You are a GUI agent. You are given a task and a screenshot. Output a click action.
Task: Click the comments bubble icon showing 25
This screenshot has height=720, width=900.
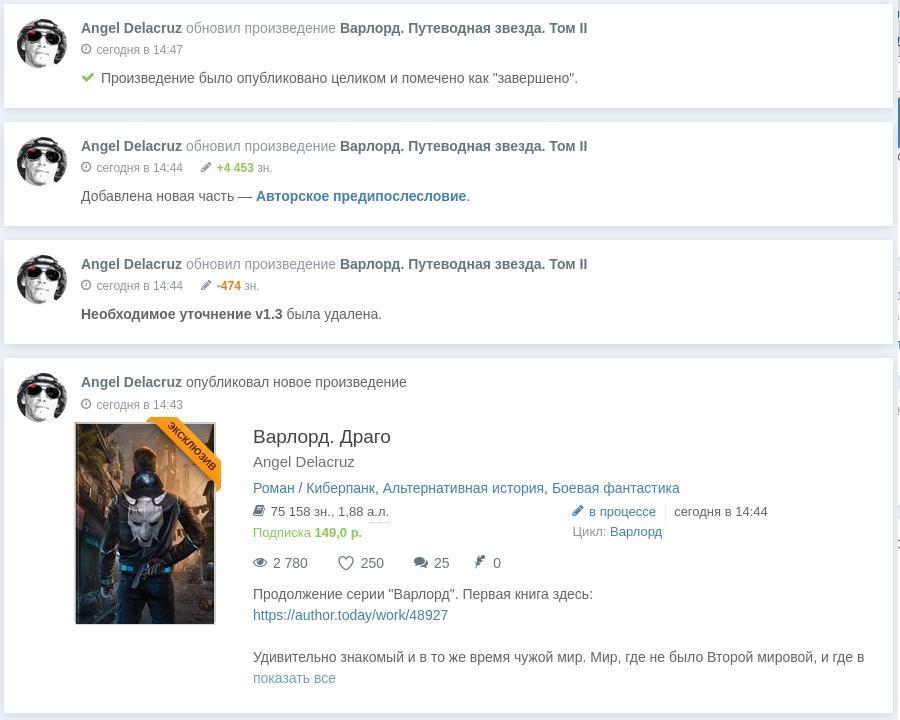coord(421,563)
